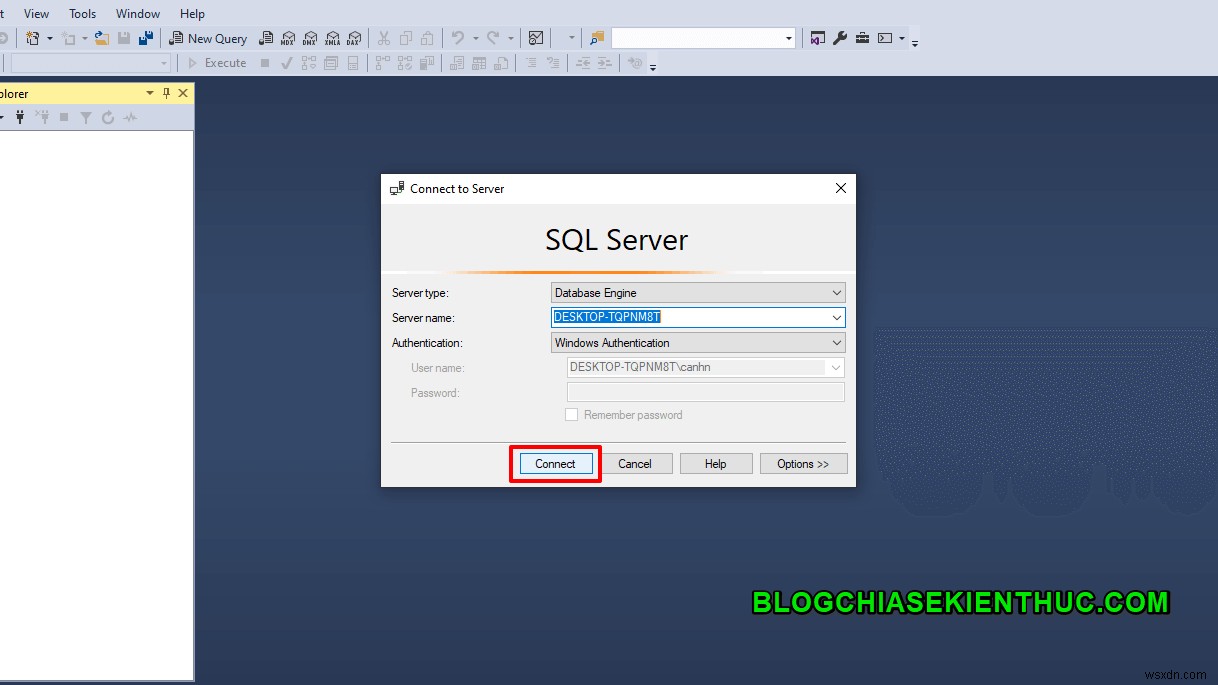Click the pin icon on the Explorer panel

click(168, 93)
